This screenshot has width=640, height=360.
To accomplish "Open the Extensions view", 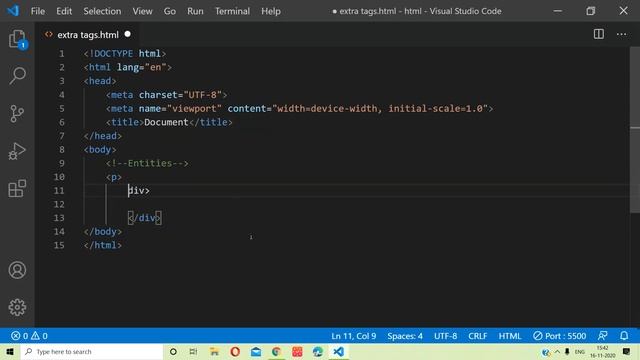I will (x=17, y=188).
